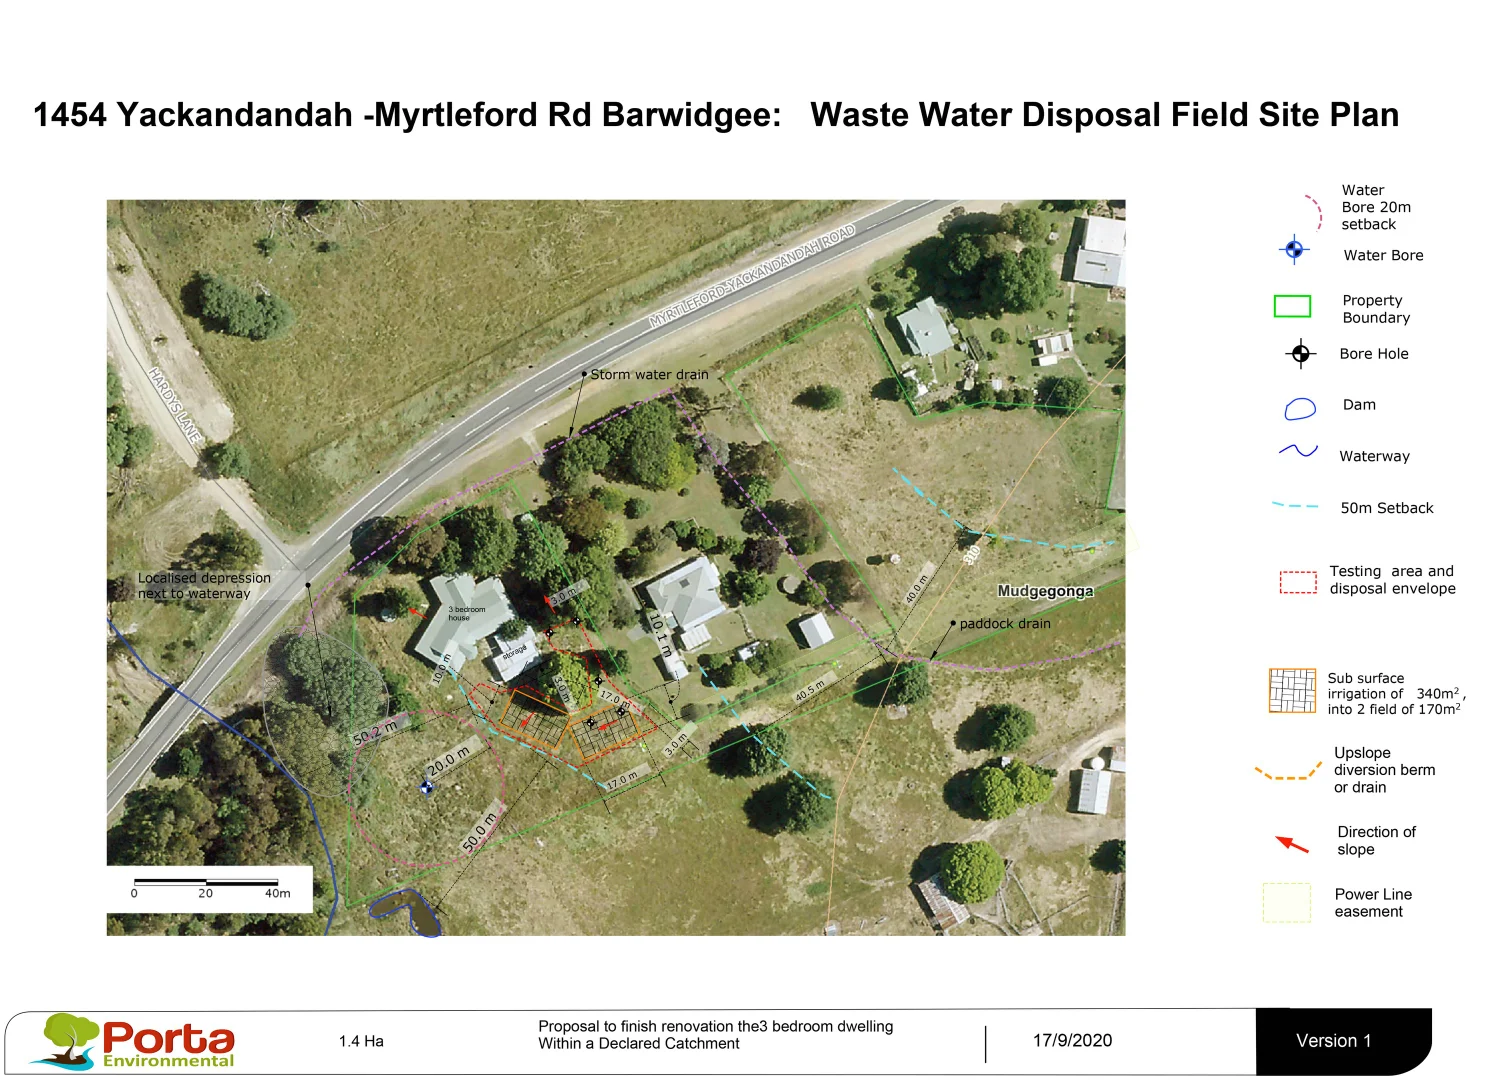The height and width of the screenshot is (1080, 1496).
Task: Select the Water Bore symbol in the legend
Action: (x=1294, y=249)
